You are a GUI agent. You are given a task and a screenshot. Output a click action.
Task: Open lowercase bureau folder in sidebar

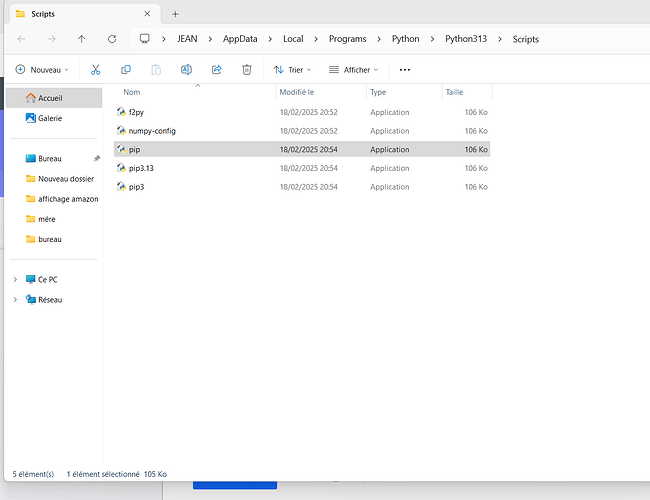(x=54, y=239)
